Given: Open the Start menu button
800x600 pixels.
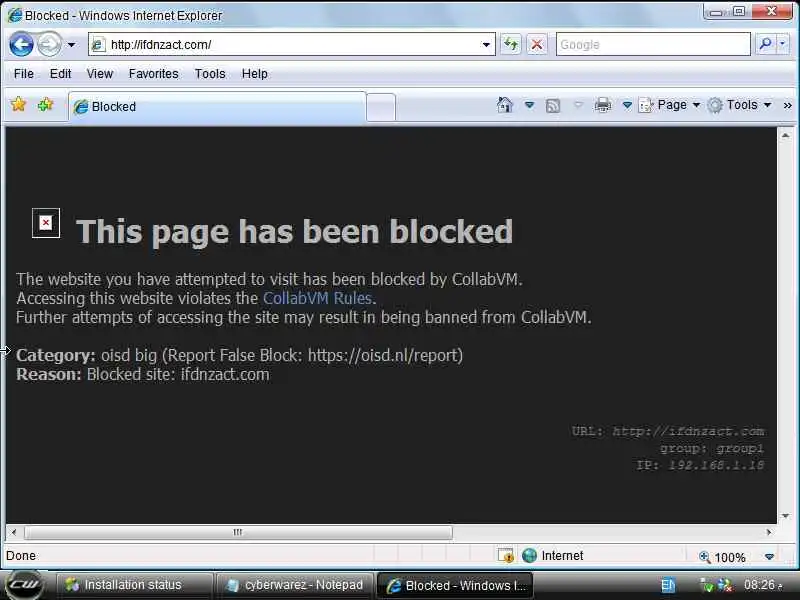Looking at the screenshot, I should click(x=24, y=585).
